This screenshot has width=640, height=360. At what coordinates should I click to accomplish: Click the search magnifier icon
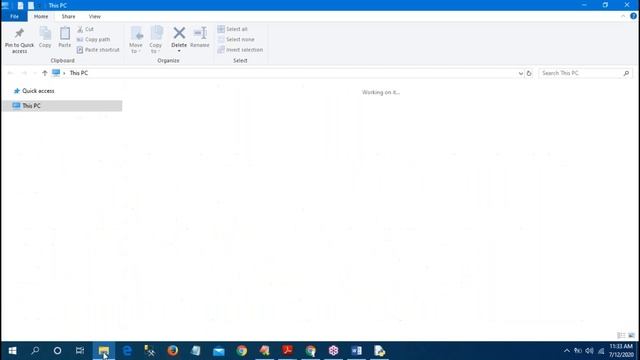click(626, 73)
